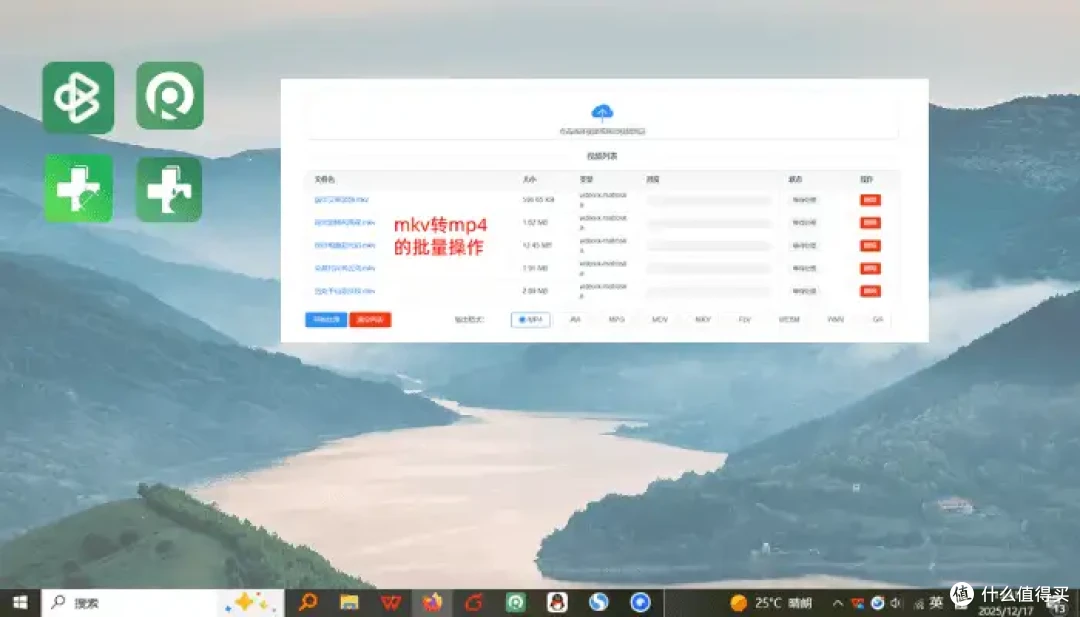
Task: Click the 12.45 MB size cell
Action: [537, 245]
